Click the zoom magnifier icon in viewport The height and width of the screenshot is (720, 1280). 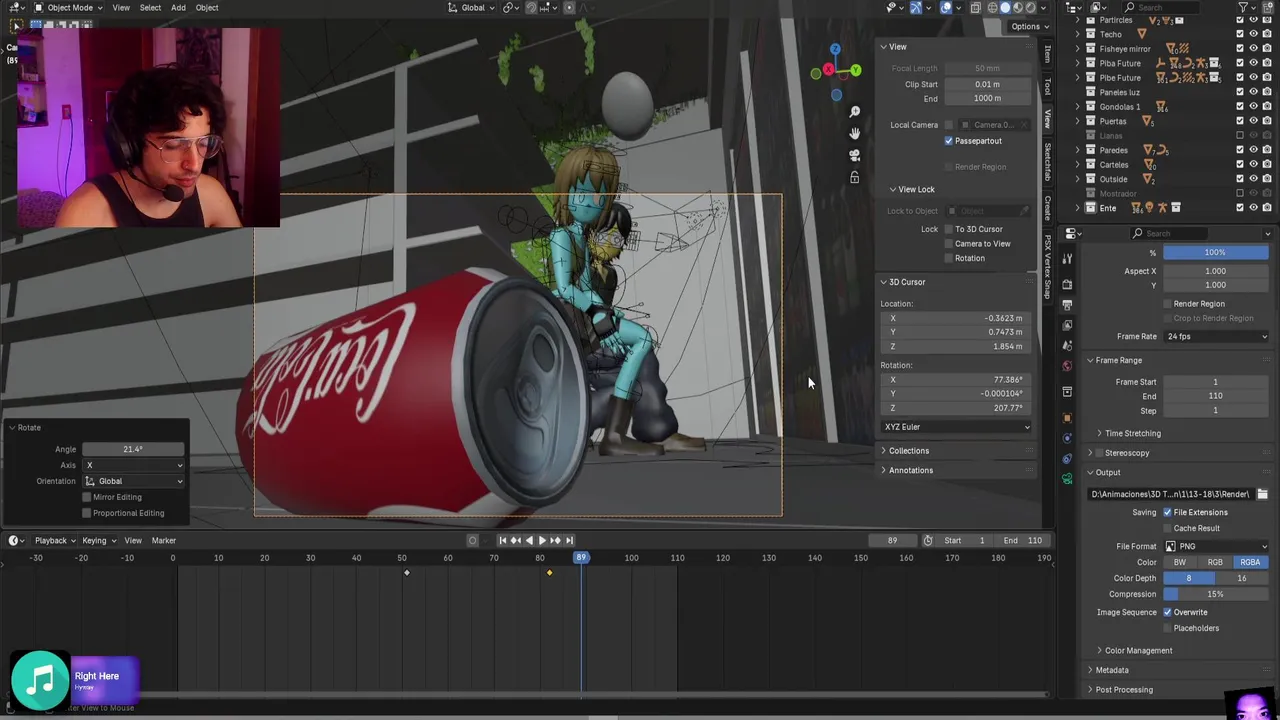pyautogui.click(x=854, y=111)
